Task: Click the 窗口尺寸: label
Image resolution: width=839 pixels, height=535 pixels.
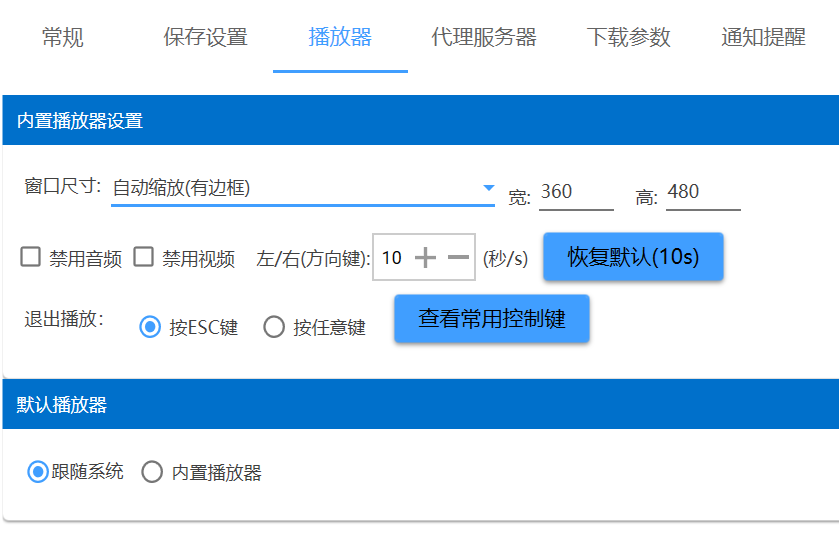Action: [x=63, y=187]
